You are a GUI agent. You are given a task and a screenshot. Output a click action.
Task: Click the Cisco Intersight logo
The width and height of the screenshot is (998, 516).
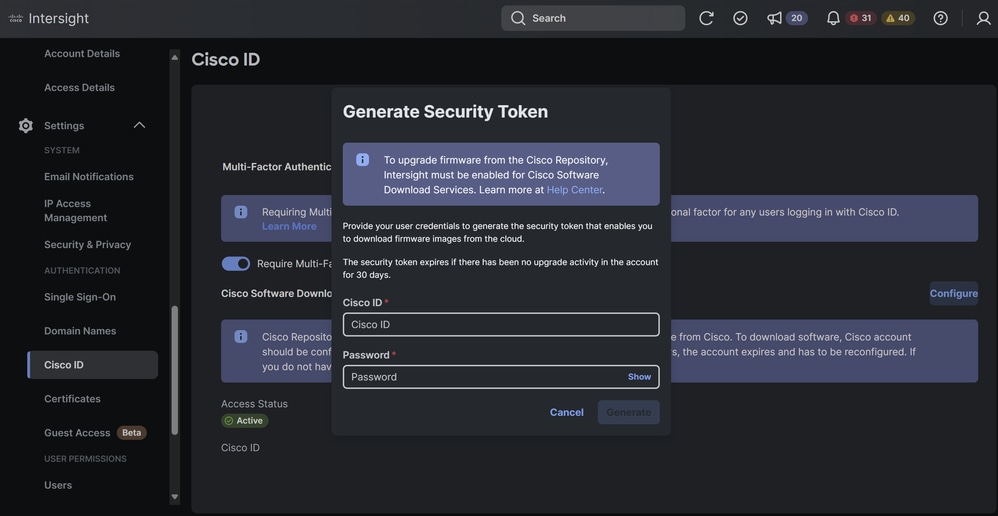tap(48, 18)
